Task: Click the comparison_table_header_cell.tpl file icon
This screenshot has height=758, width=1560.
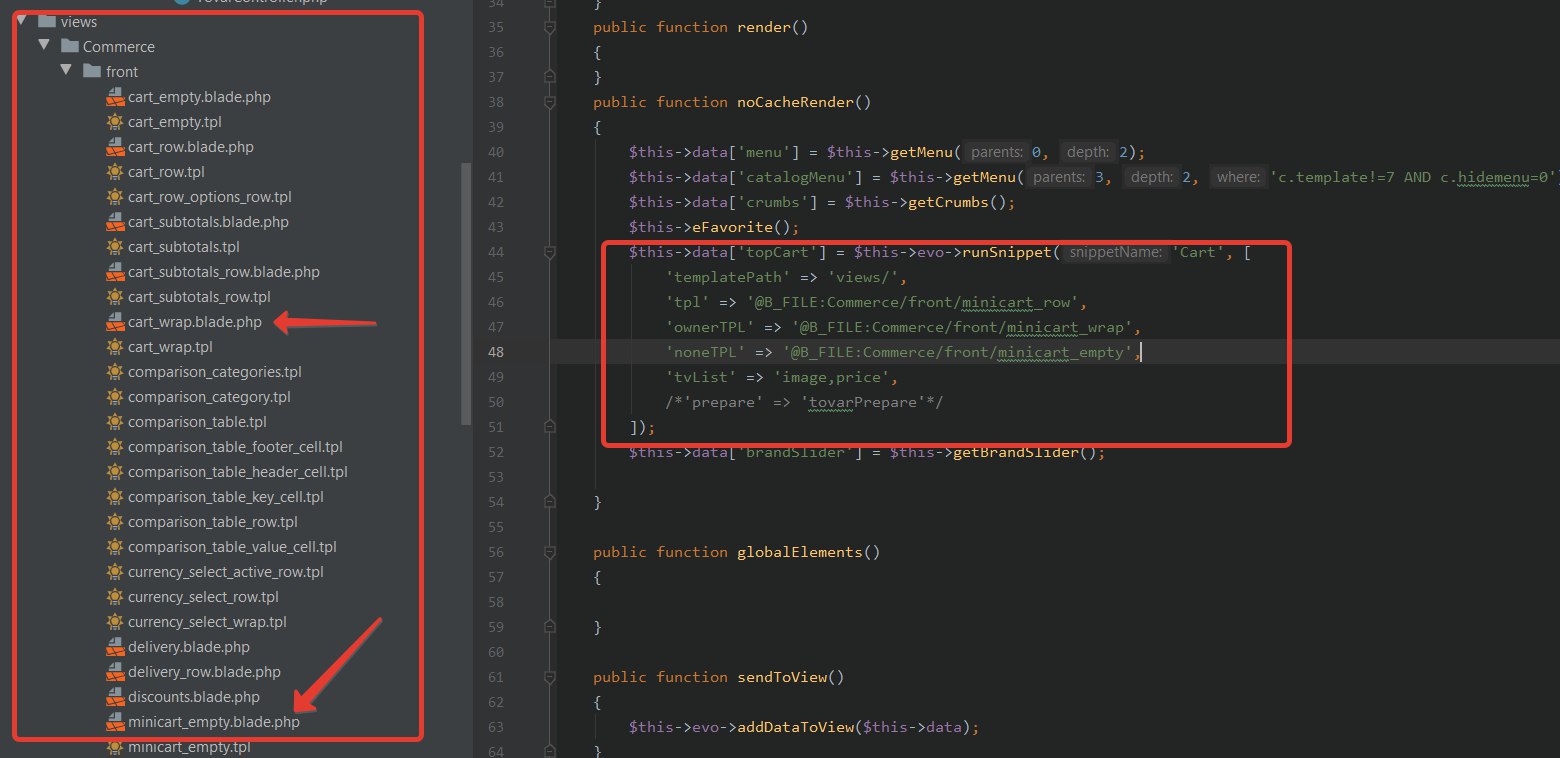Action: (115, 472)
